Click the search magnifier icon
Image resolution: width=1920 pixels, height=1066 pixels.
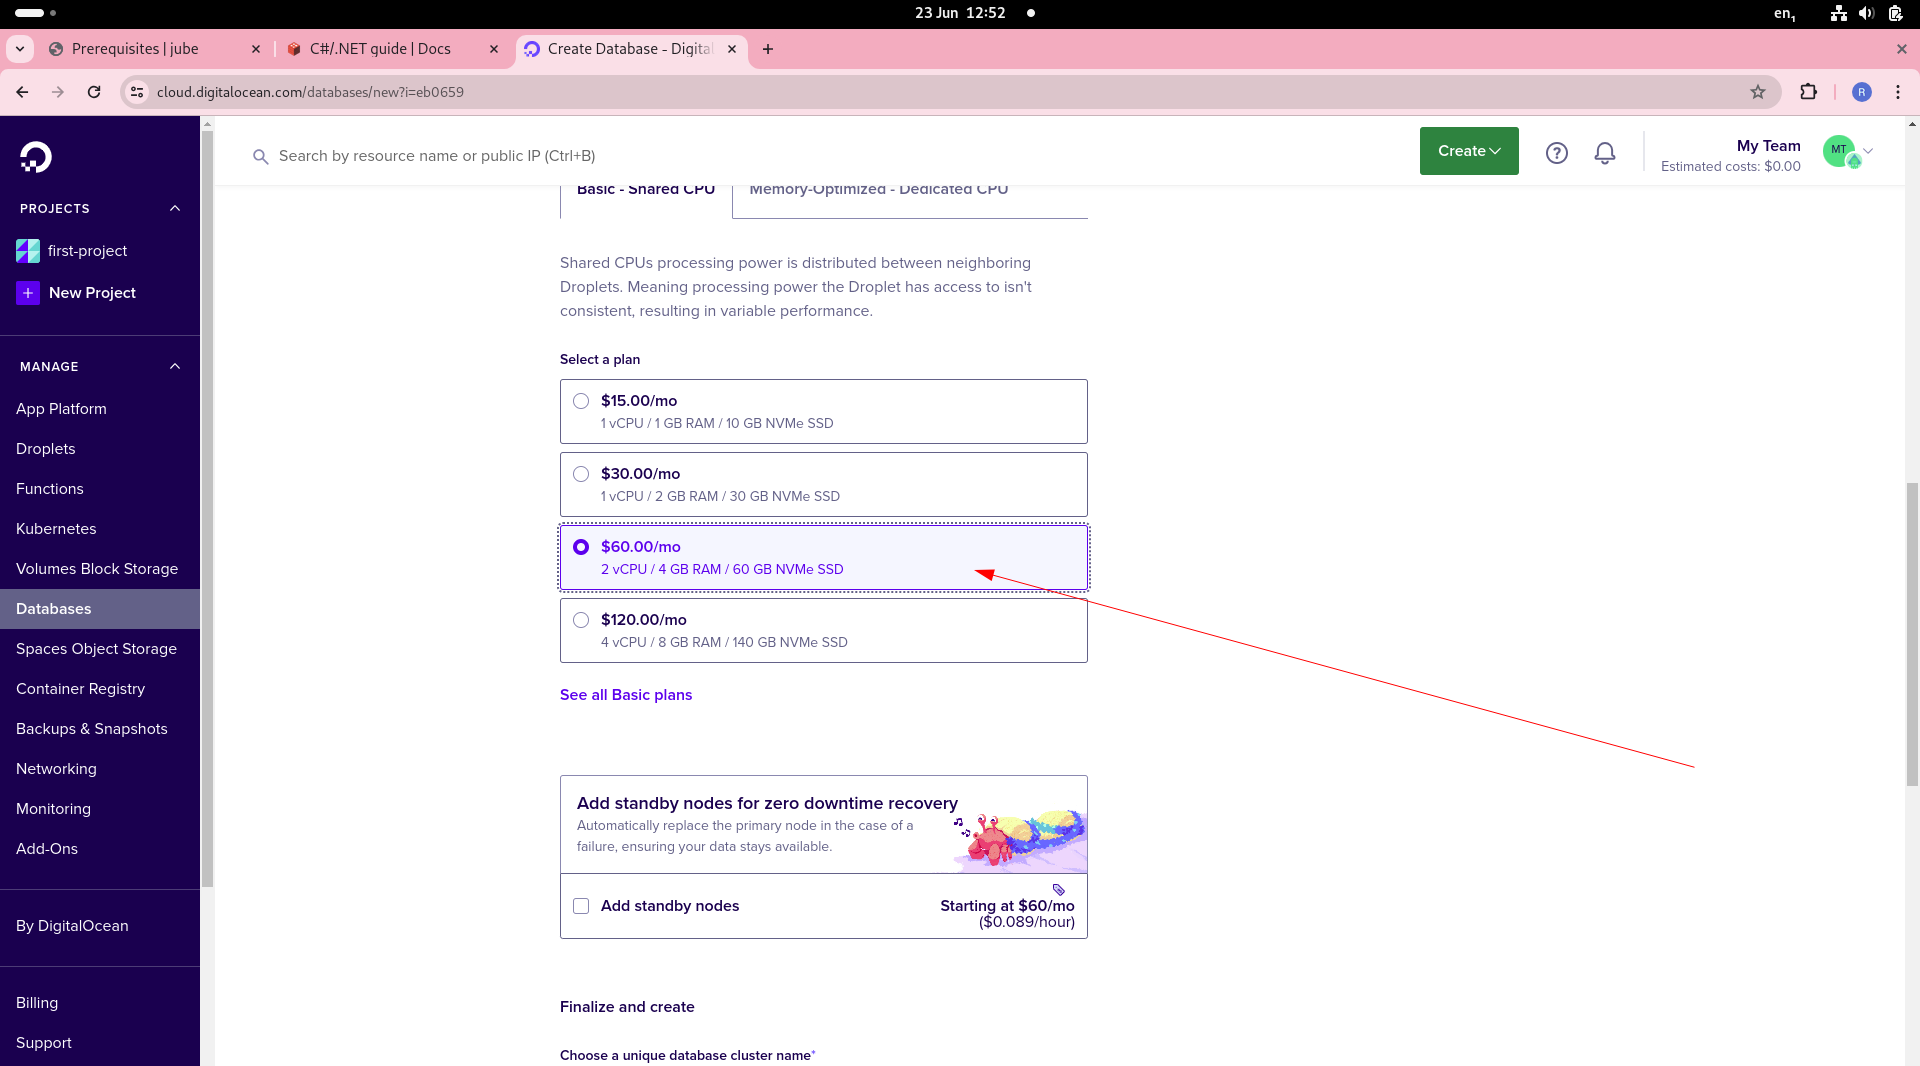261,157
